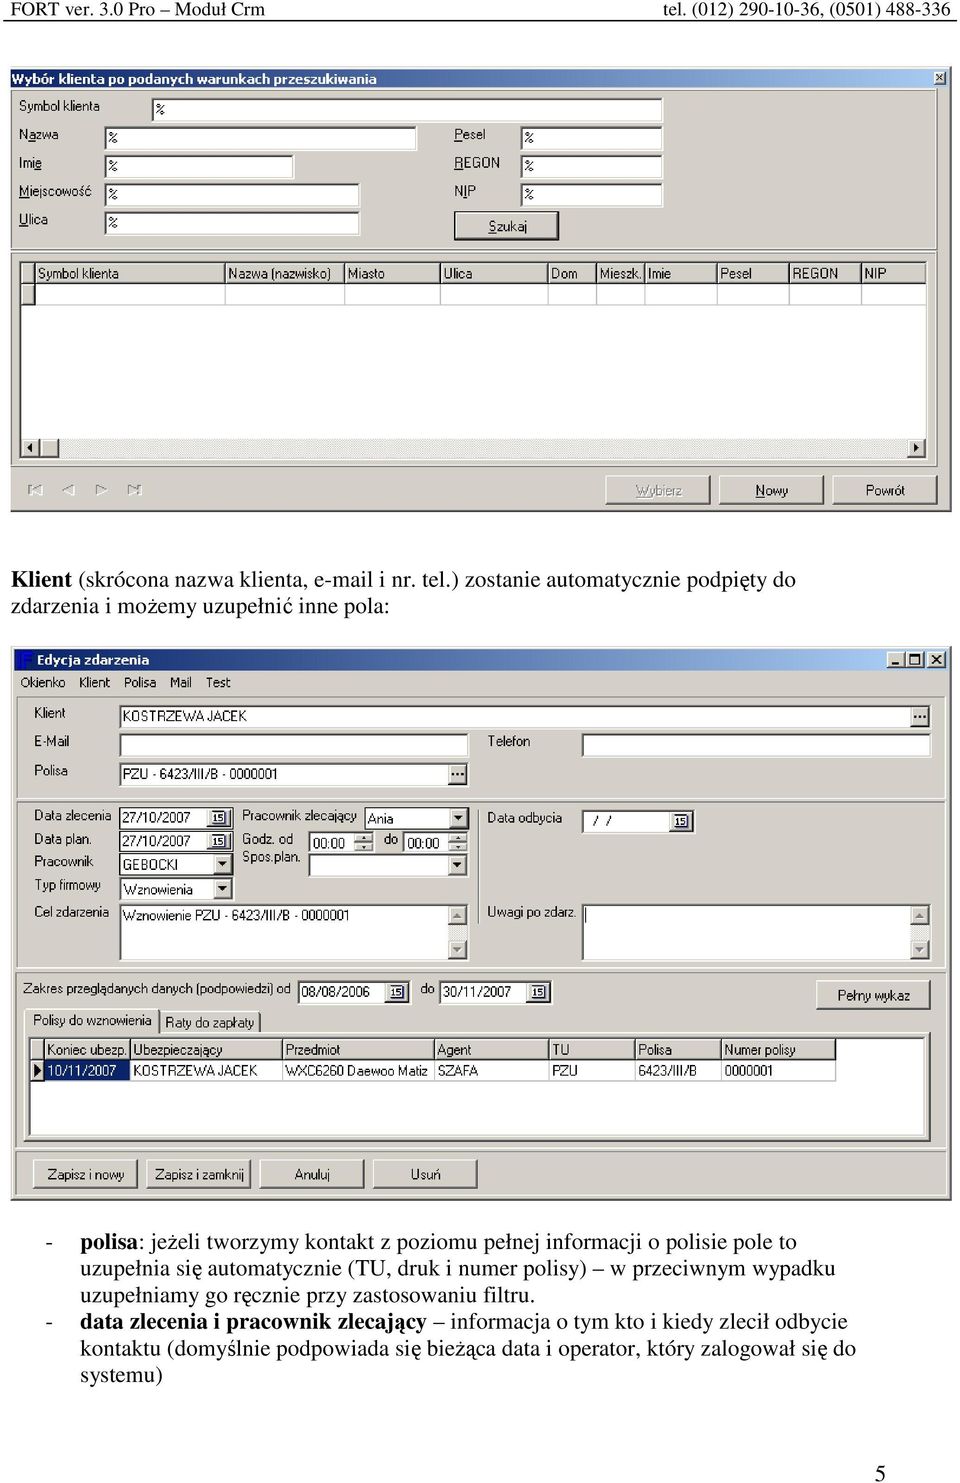Click the REGON search field
Viewport: 960px width, 1483px height.
(x=591, y=166)
